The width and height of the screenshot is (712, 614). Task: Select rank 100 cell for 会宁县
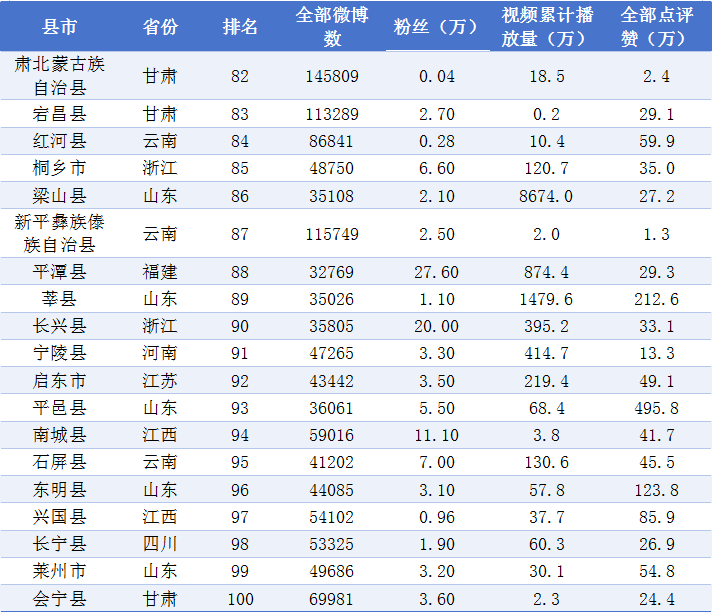click(x=240, y=599)
